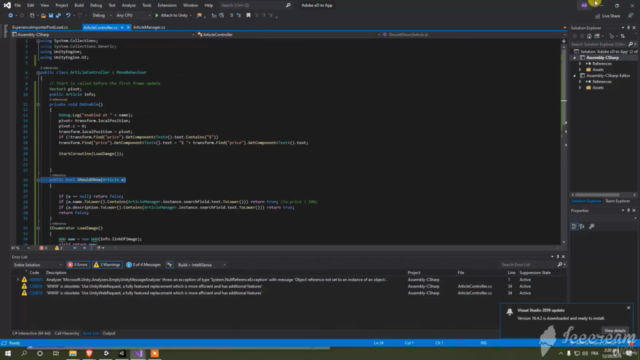Switch to the ExperienceImporterPostLoad.cs tab
This screenshot has height=360, width=640.
pyautogui.click(x=40, y=27)
